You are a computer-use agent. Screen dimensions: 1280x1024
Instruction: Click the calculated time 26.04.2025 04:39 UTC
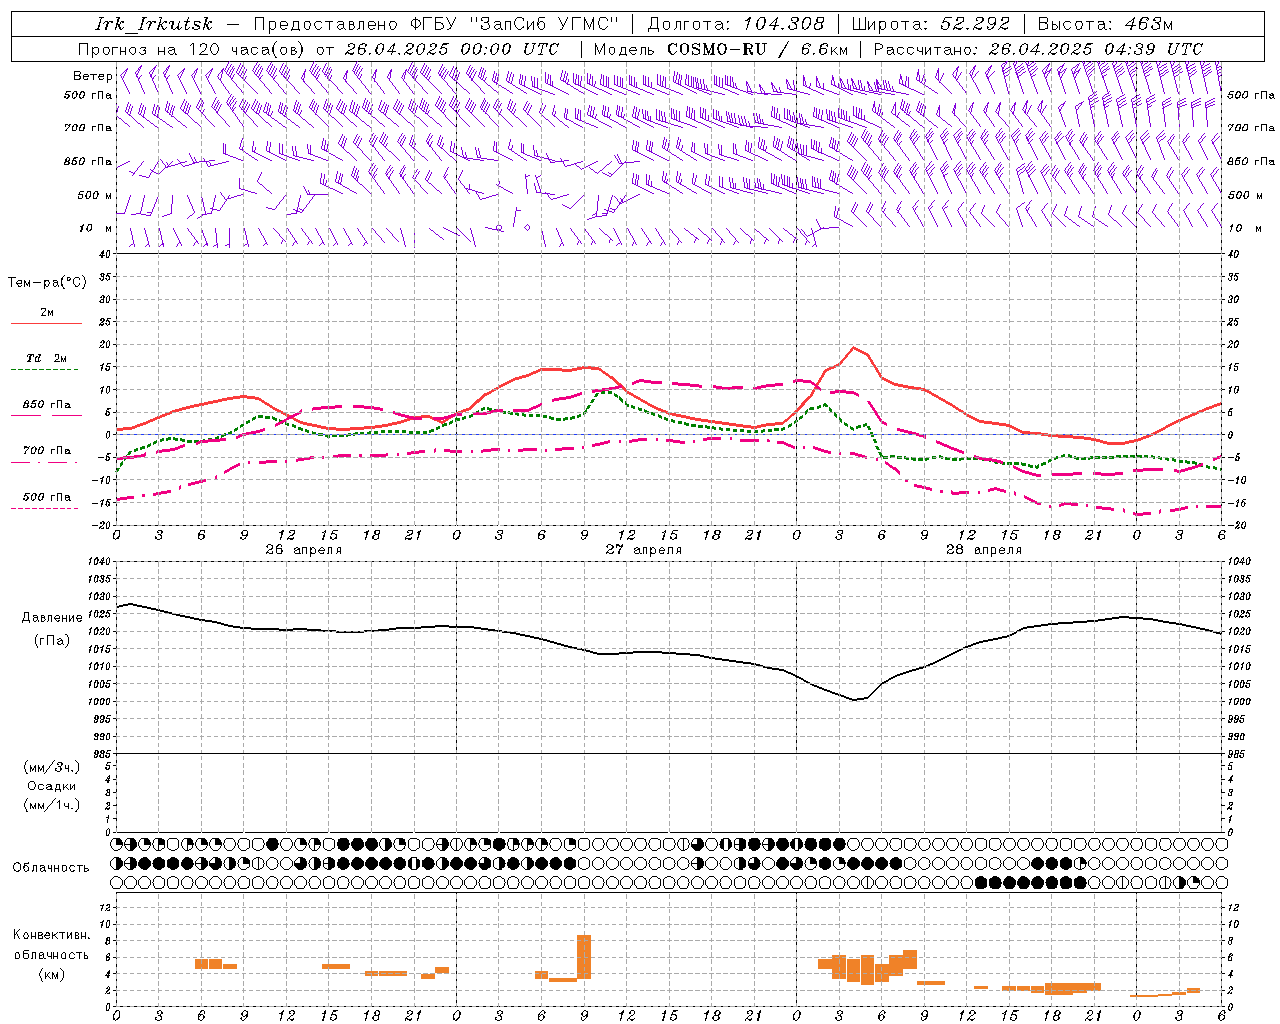(x=1095, y=49)
